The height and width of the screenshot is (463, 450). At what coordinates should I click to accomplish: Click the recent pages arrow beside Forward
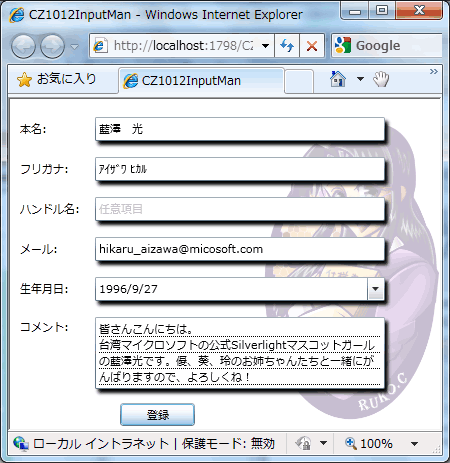tap(75, 46)
